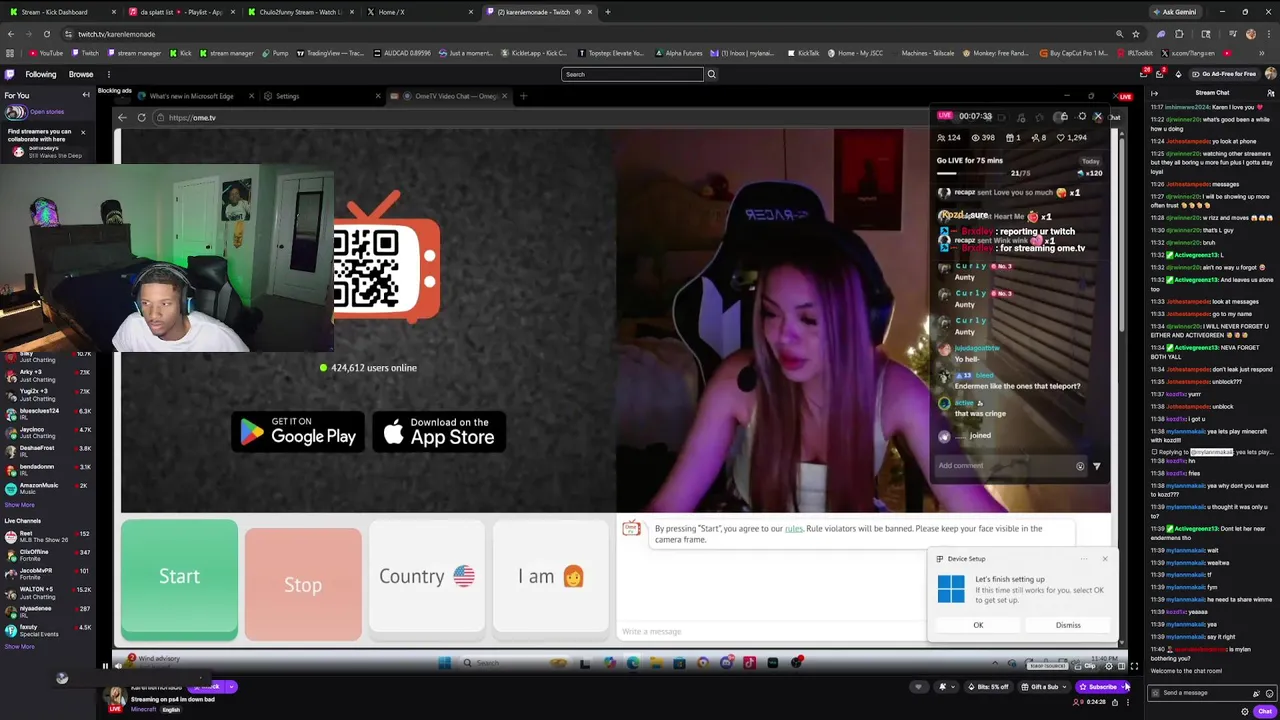Open emote picker in chat input
Viewport: 1280px width, 720px height.
[1269, 693]
